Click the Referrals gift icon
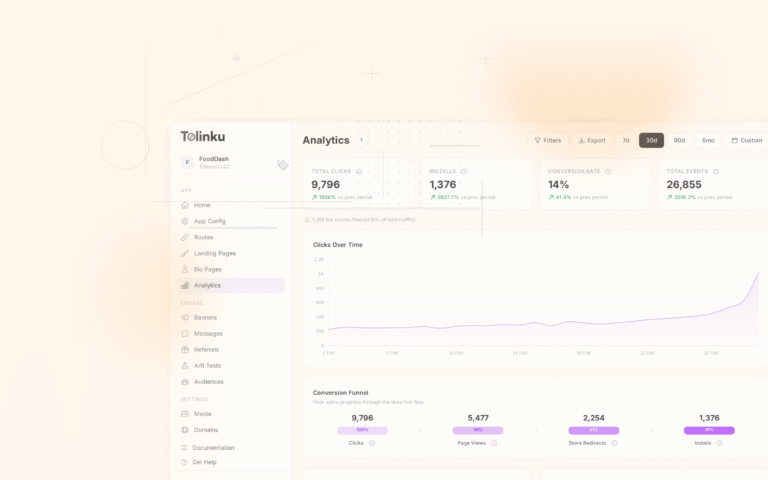 (x=185, y=350)
